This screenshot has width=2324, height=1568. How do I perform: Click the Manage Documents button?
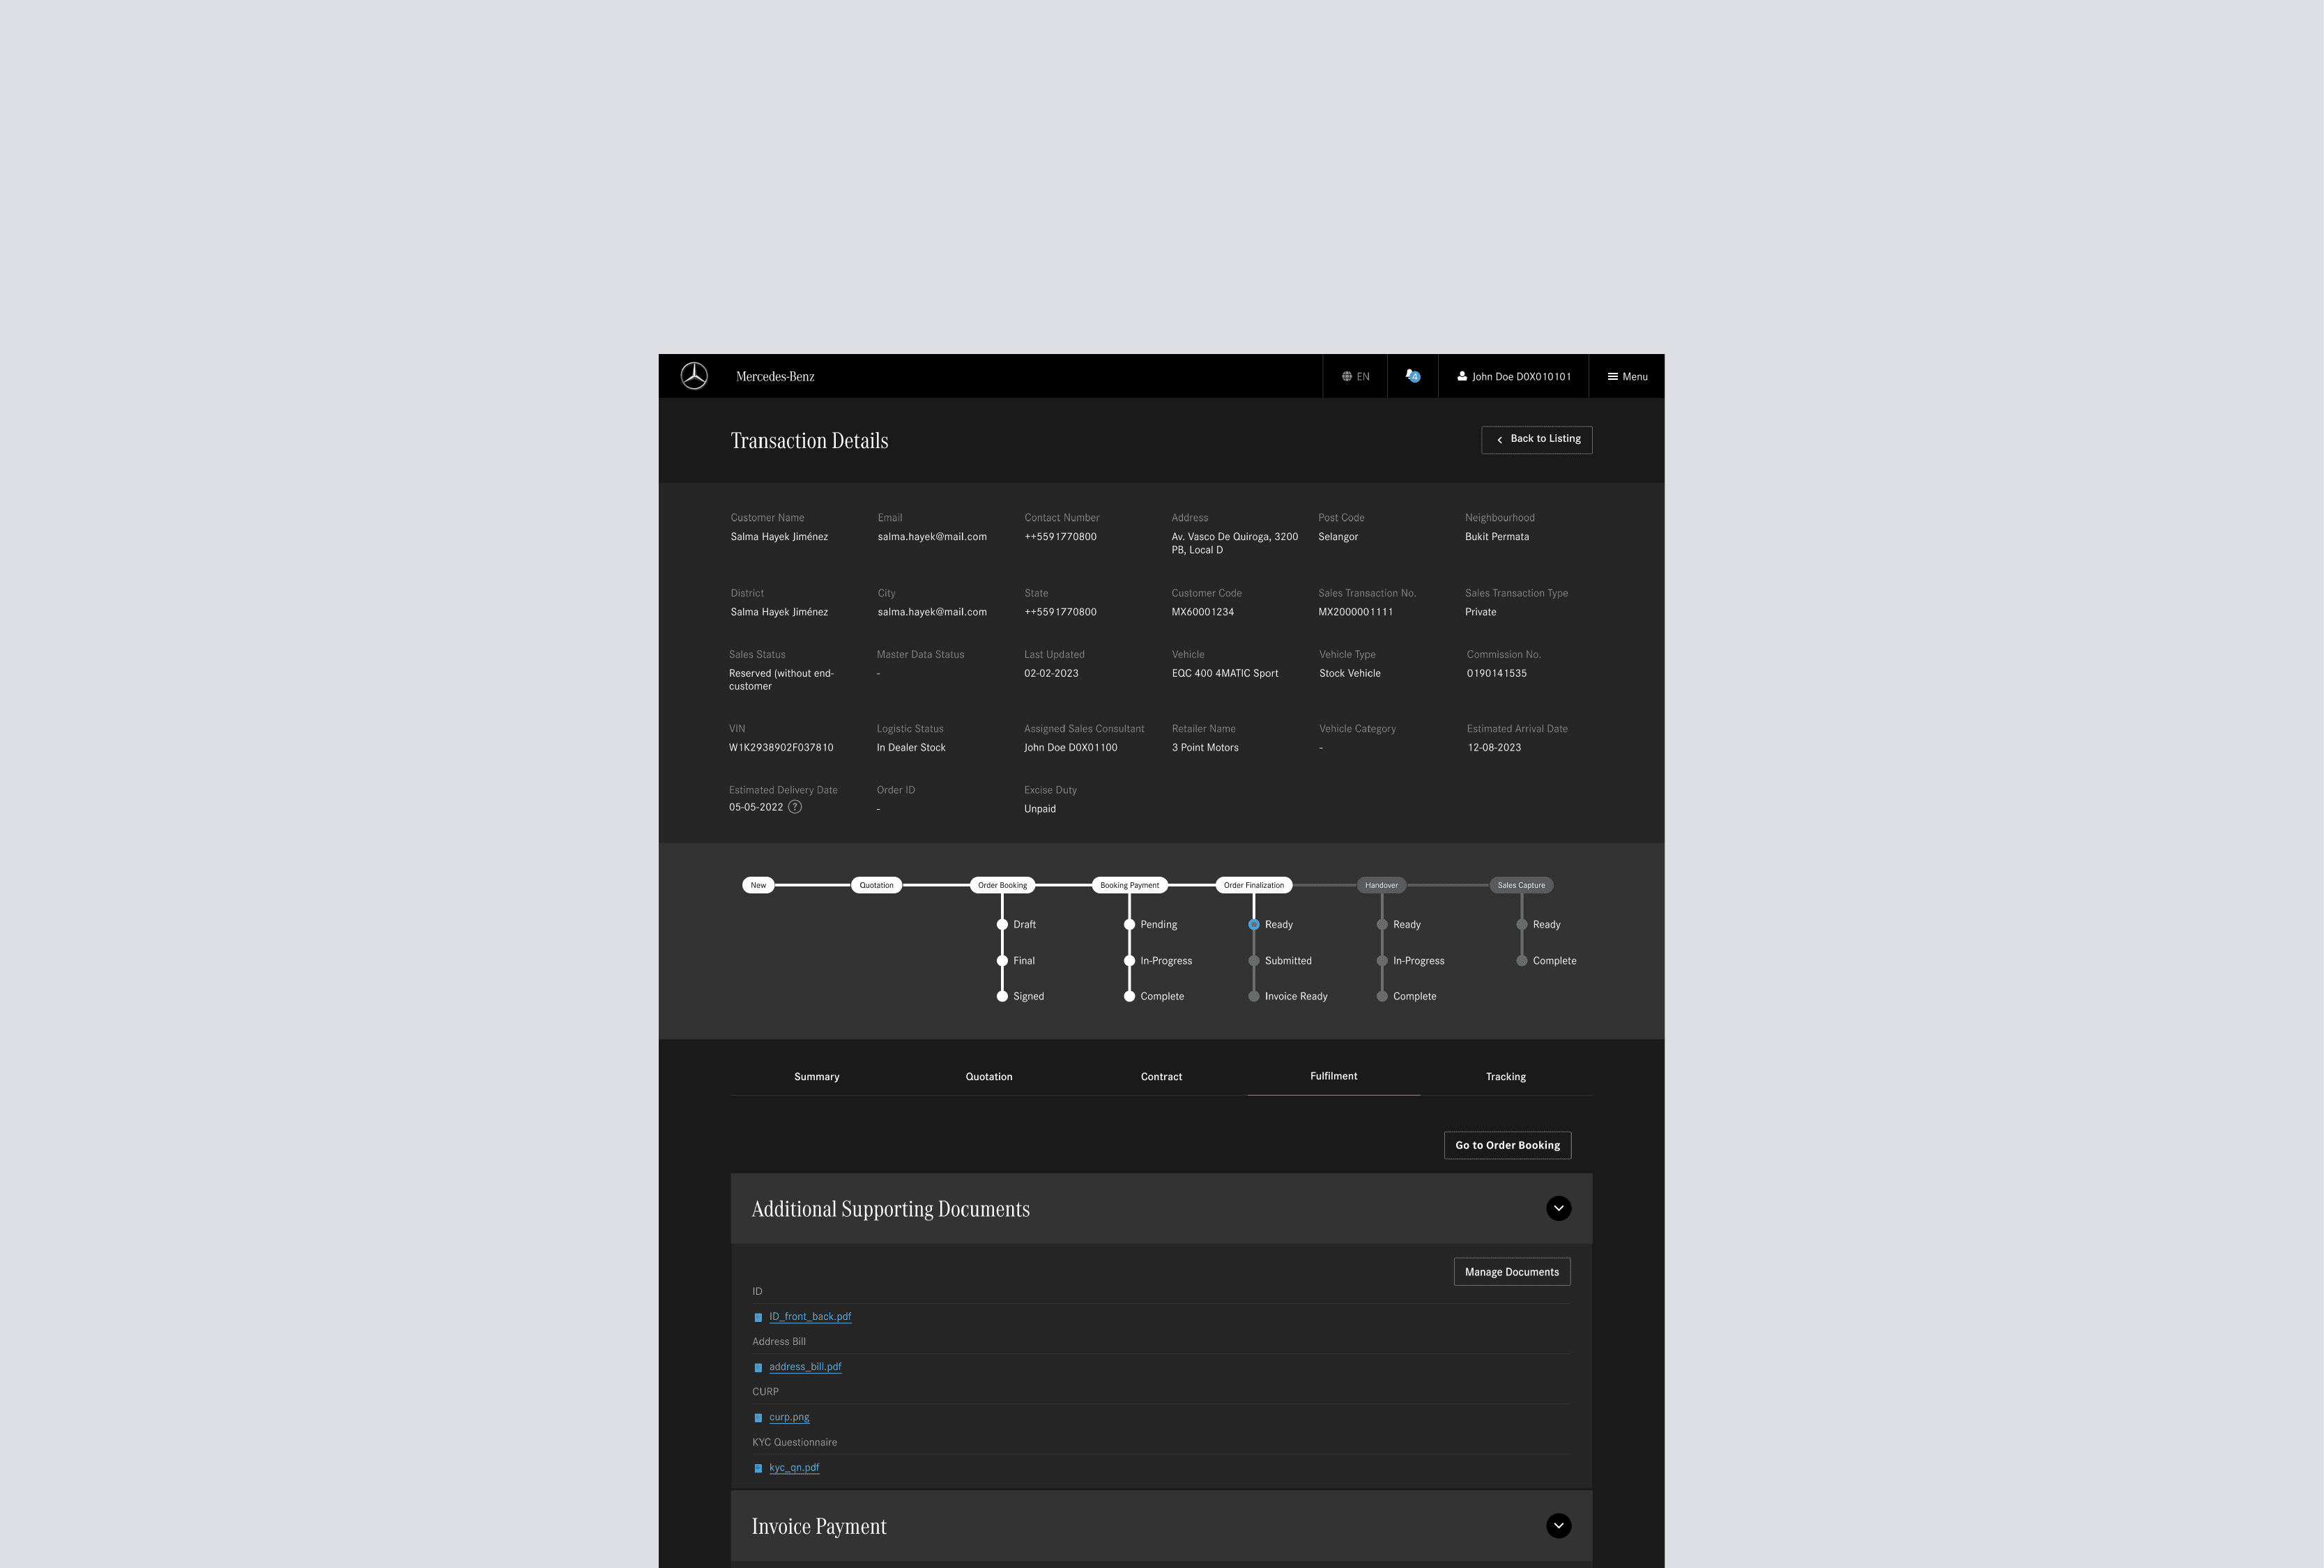[x=1511, y=1272]
